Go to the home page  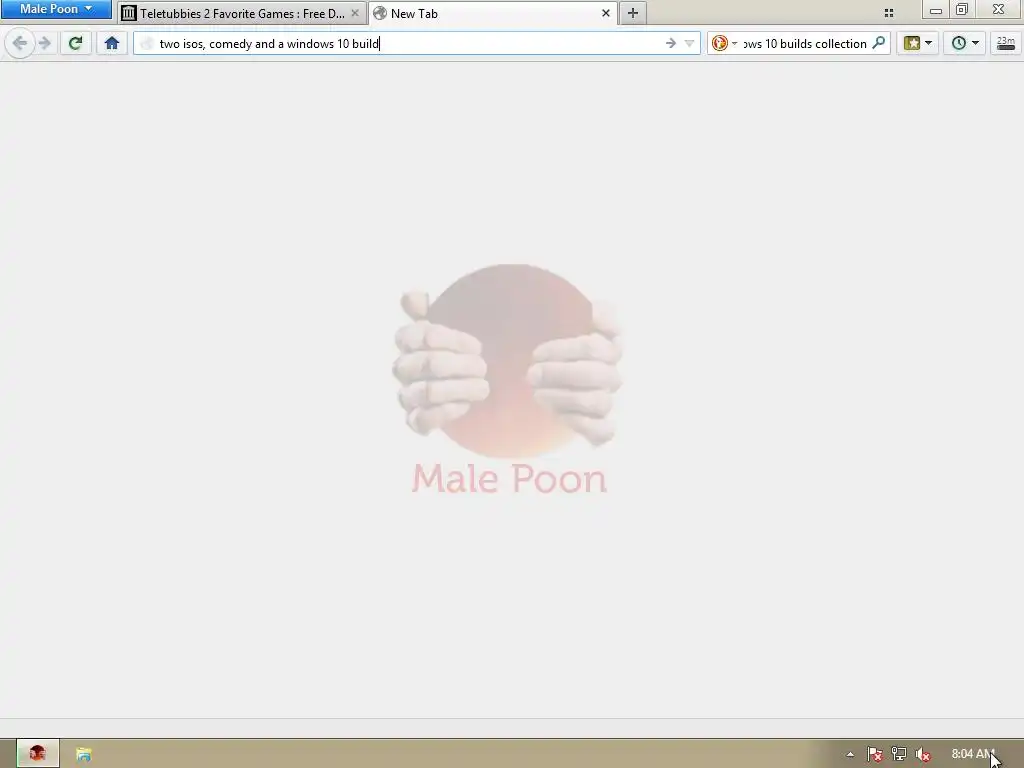[x=112, y=44]
